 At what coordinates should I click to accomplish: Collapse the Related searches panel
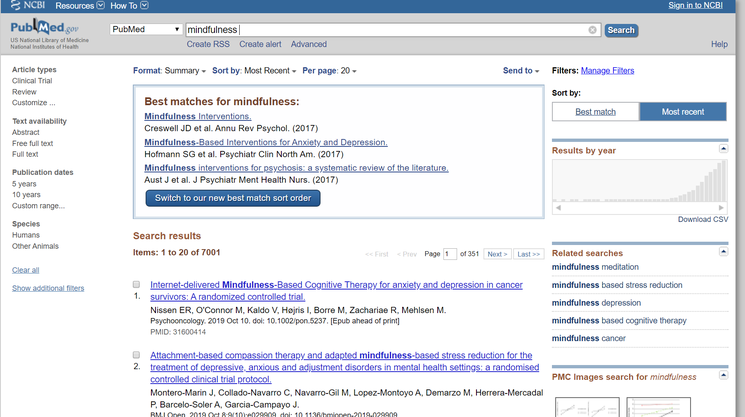pyautogui.click(x=723, y=252)
